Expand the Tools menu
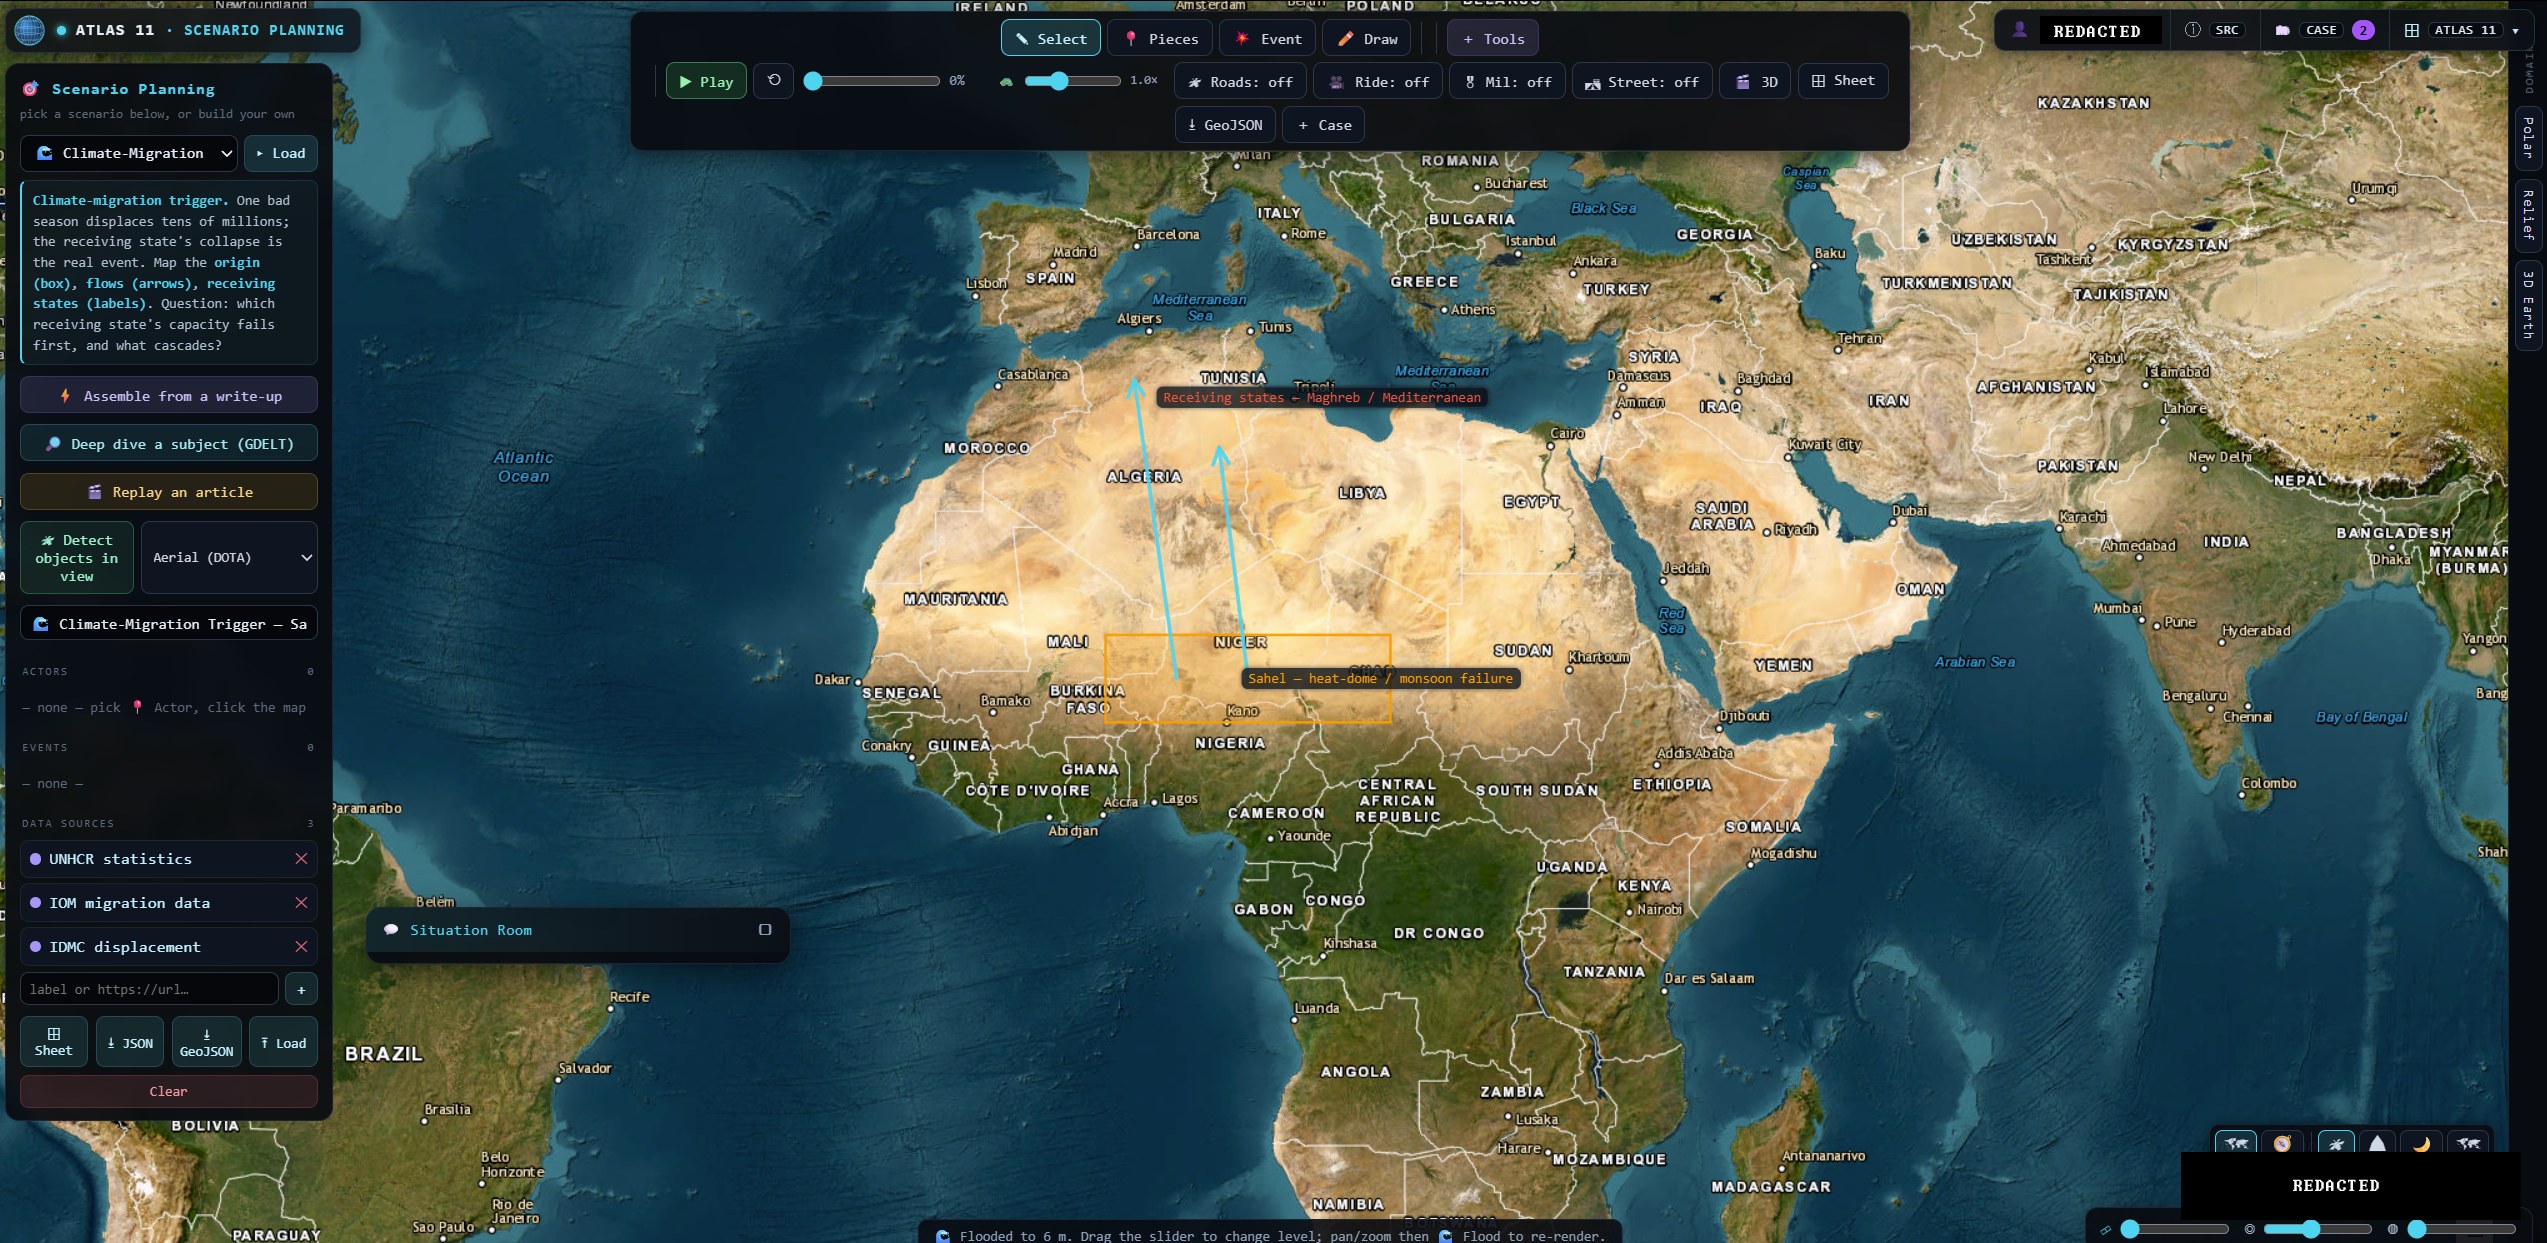Screen dimensions: 2547x1243 pos(1493,38)
